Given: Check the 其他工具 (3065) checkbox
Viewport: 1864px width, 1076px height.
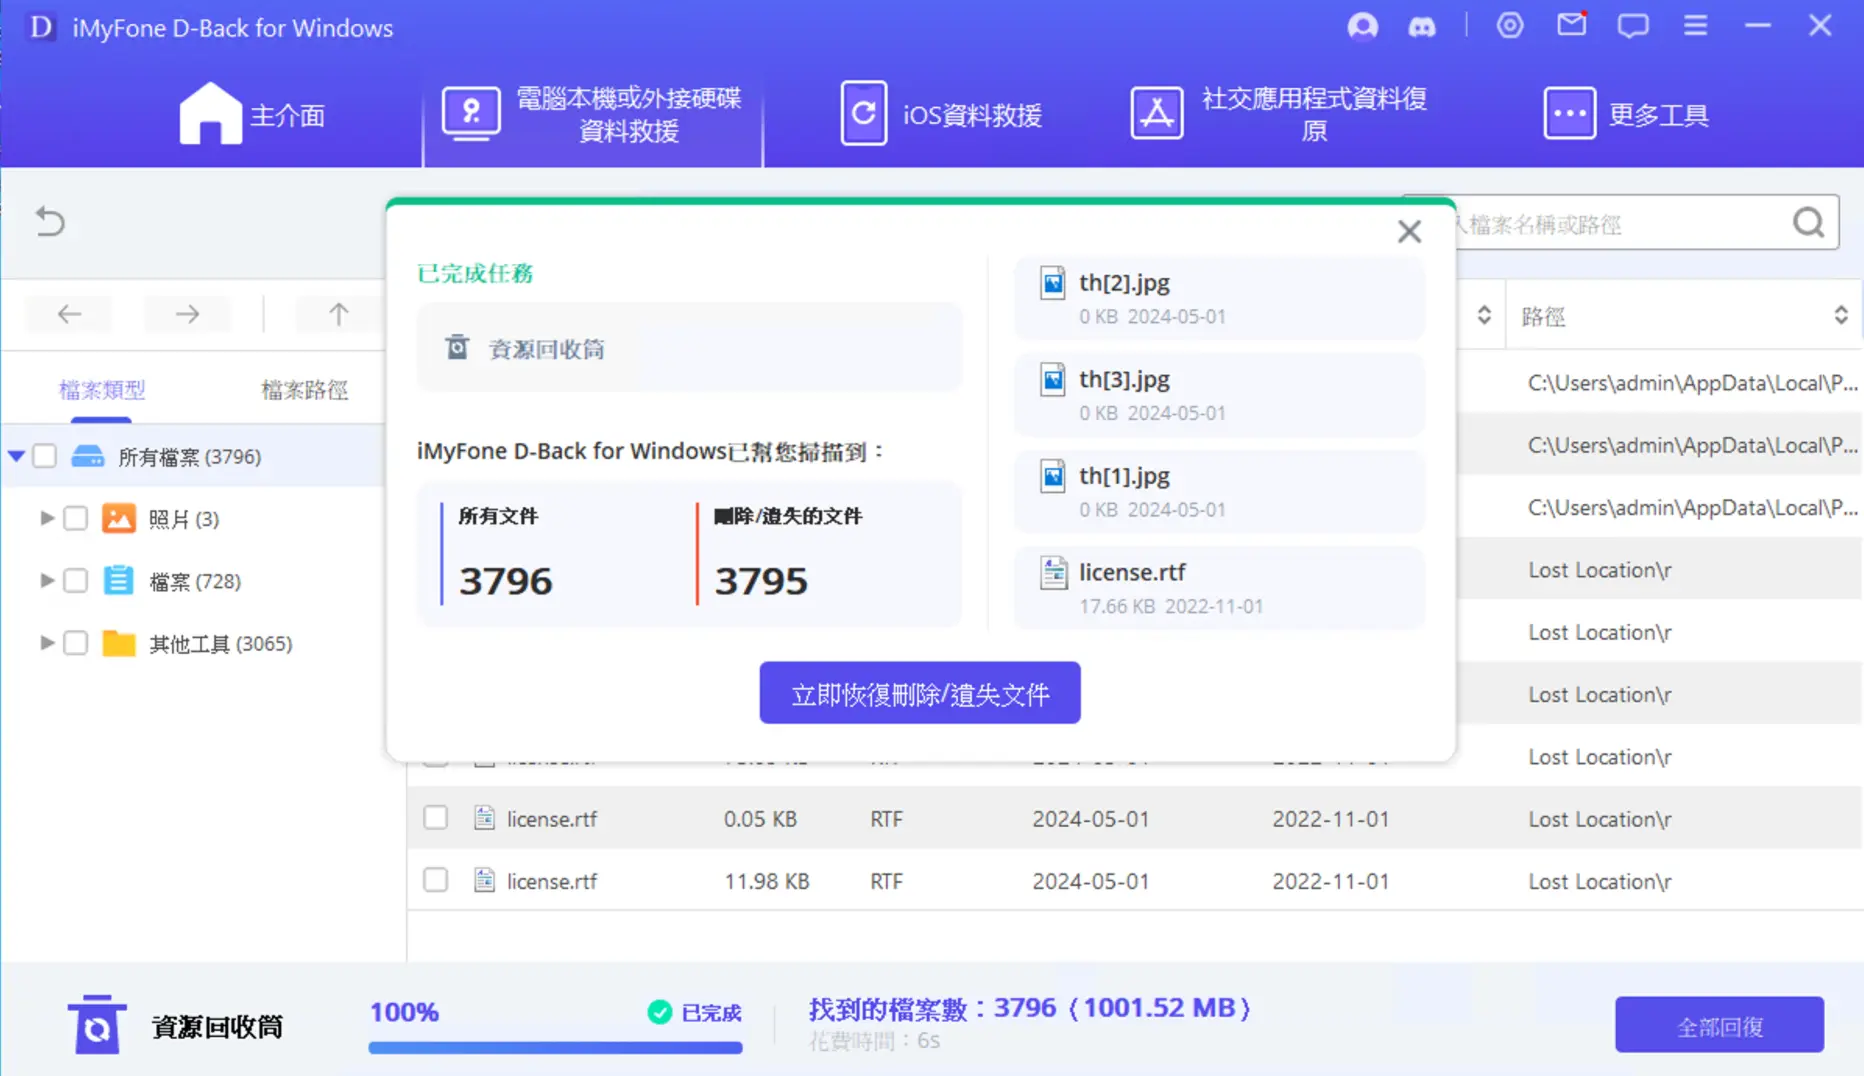Looking at the screenshot, I should coord(75,642).
